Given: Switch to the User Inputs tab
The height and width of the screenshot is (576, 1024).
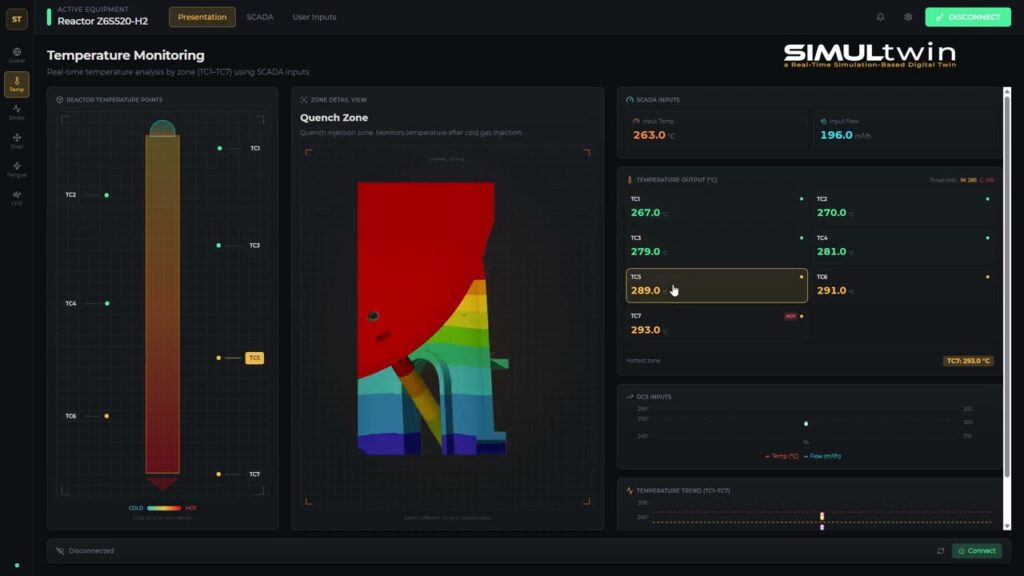Looking at the screenshot, I should pos(314,17).
